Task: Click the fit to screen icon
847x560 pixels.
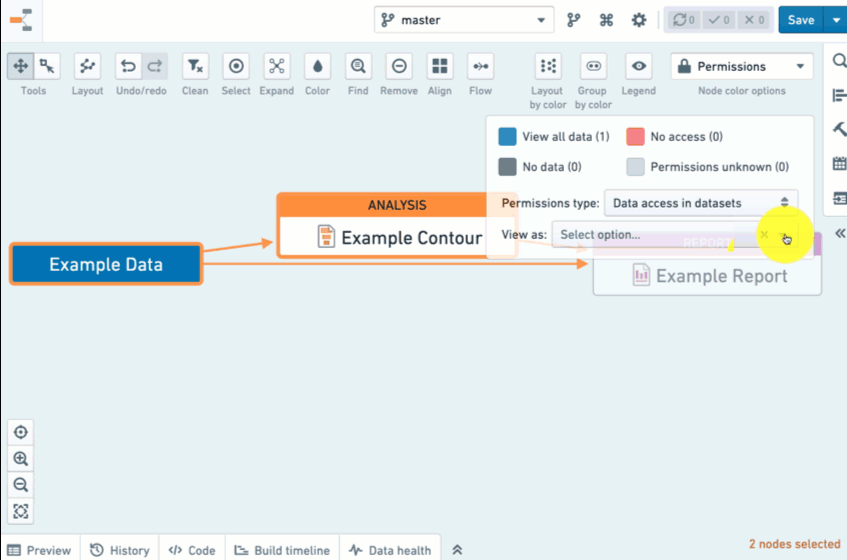Action: coord(21,511)
